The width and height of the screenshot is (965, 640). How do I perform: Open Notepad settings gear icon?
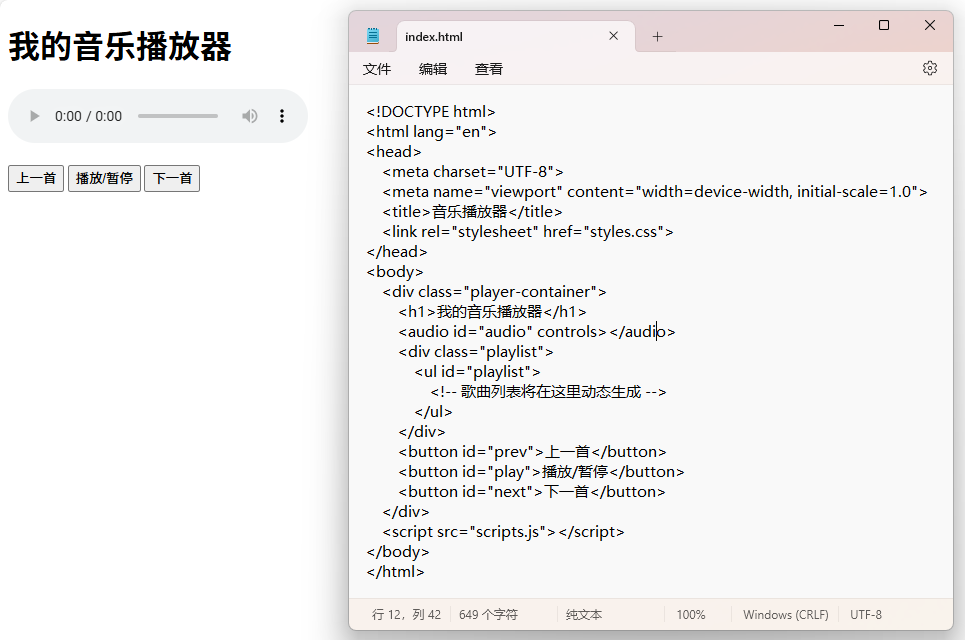coord(930,68)
